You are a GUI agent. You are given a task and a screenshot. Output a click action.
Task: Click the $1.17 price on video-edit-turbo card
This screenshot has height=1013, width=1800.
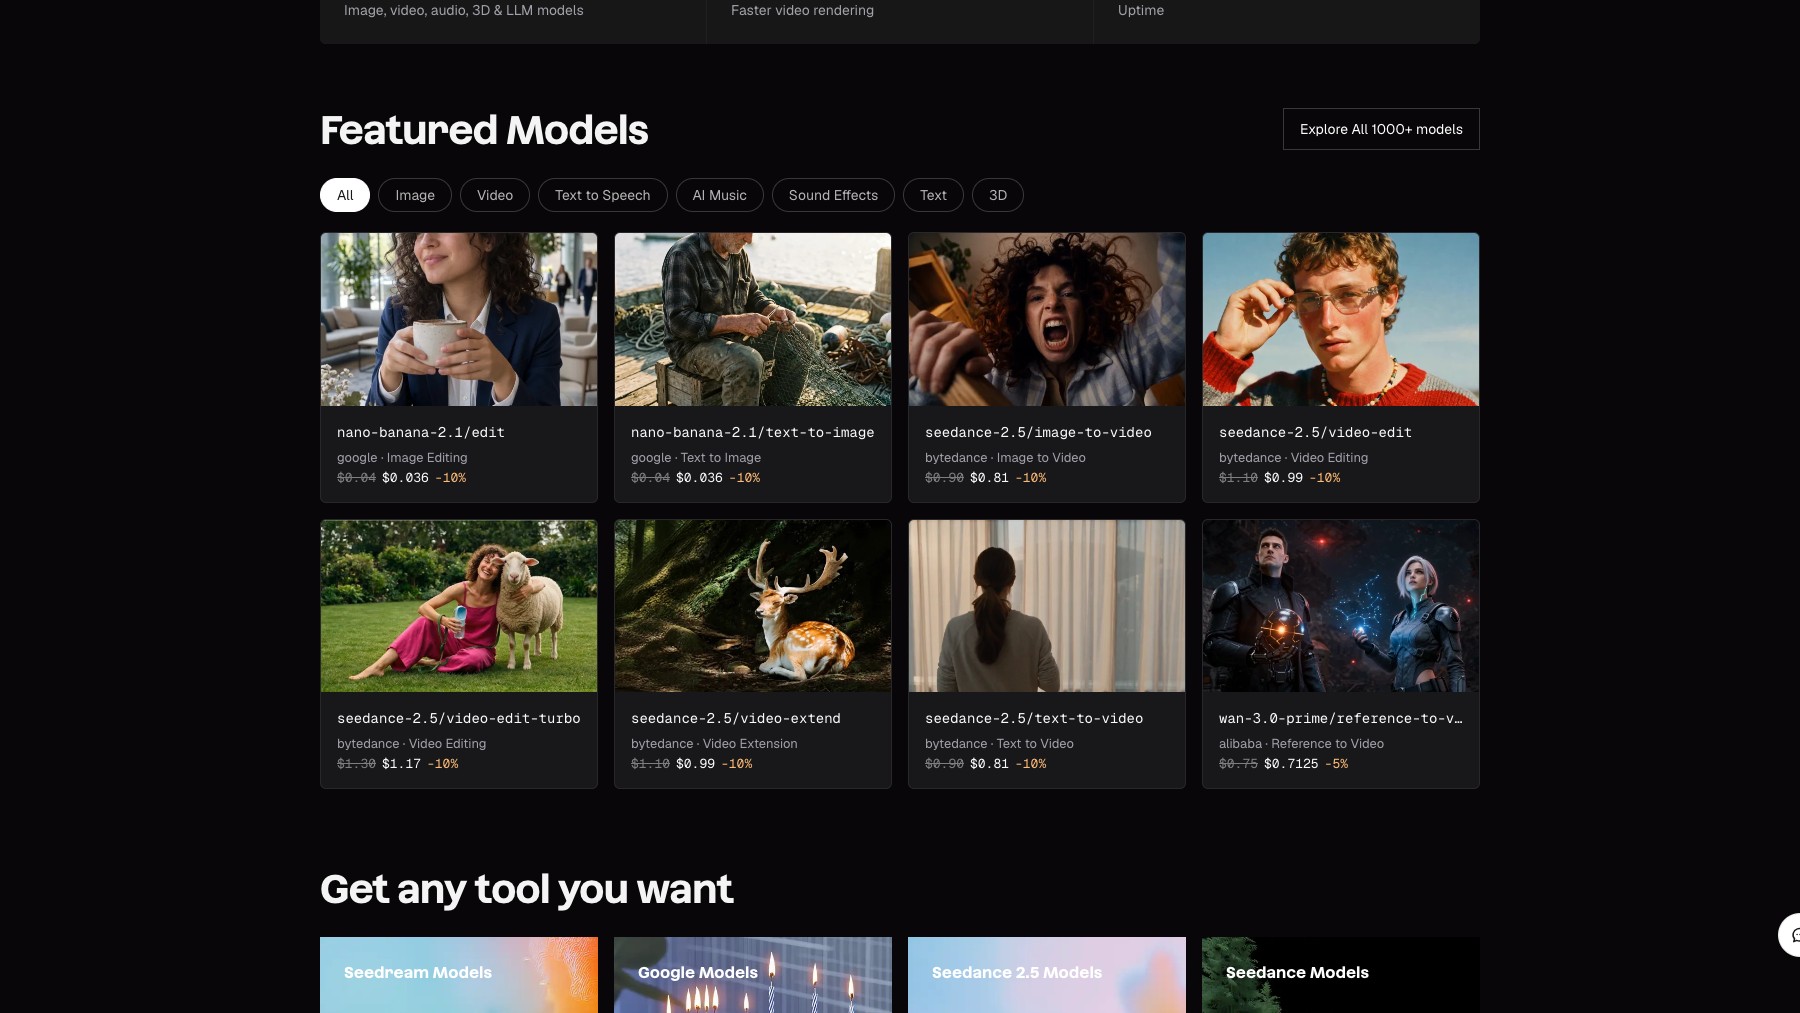pos(401,764)
